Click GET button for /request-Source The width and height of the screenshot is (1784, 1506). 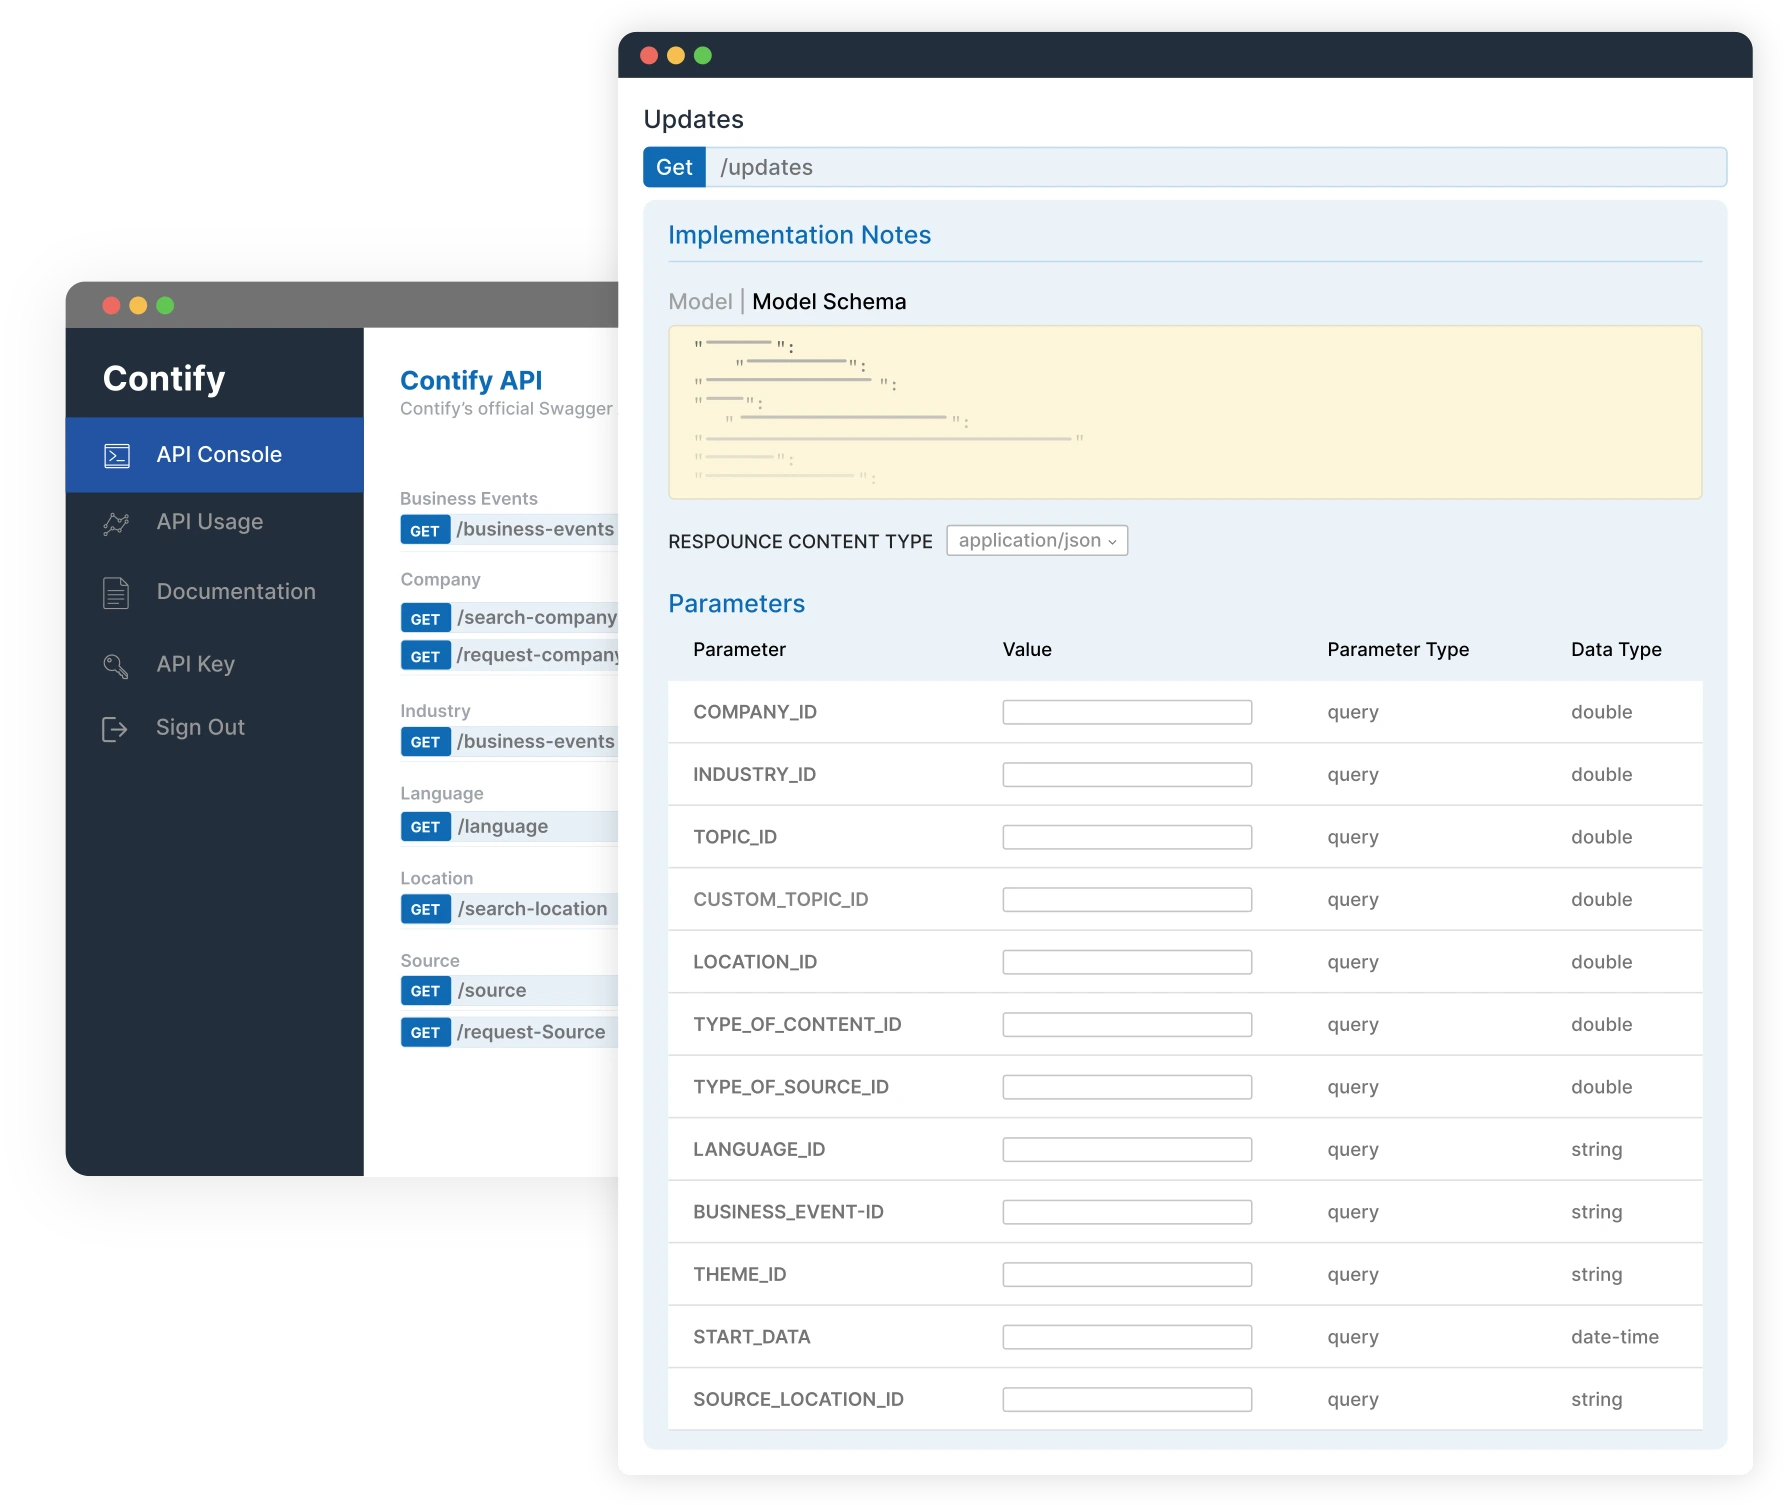tap(425, 1032)
